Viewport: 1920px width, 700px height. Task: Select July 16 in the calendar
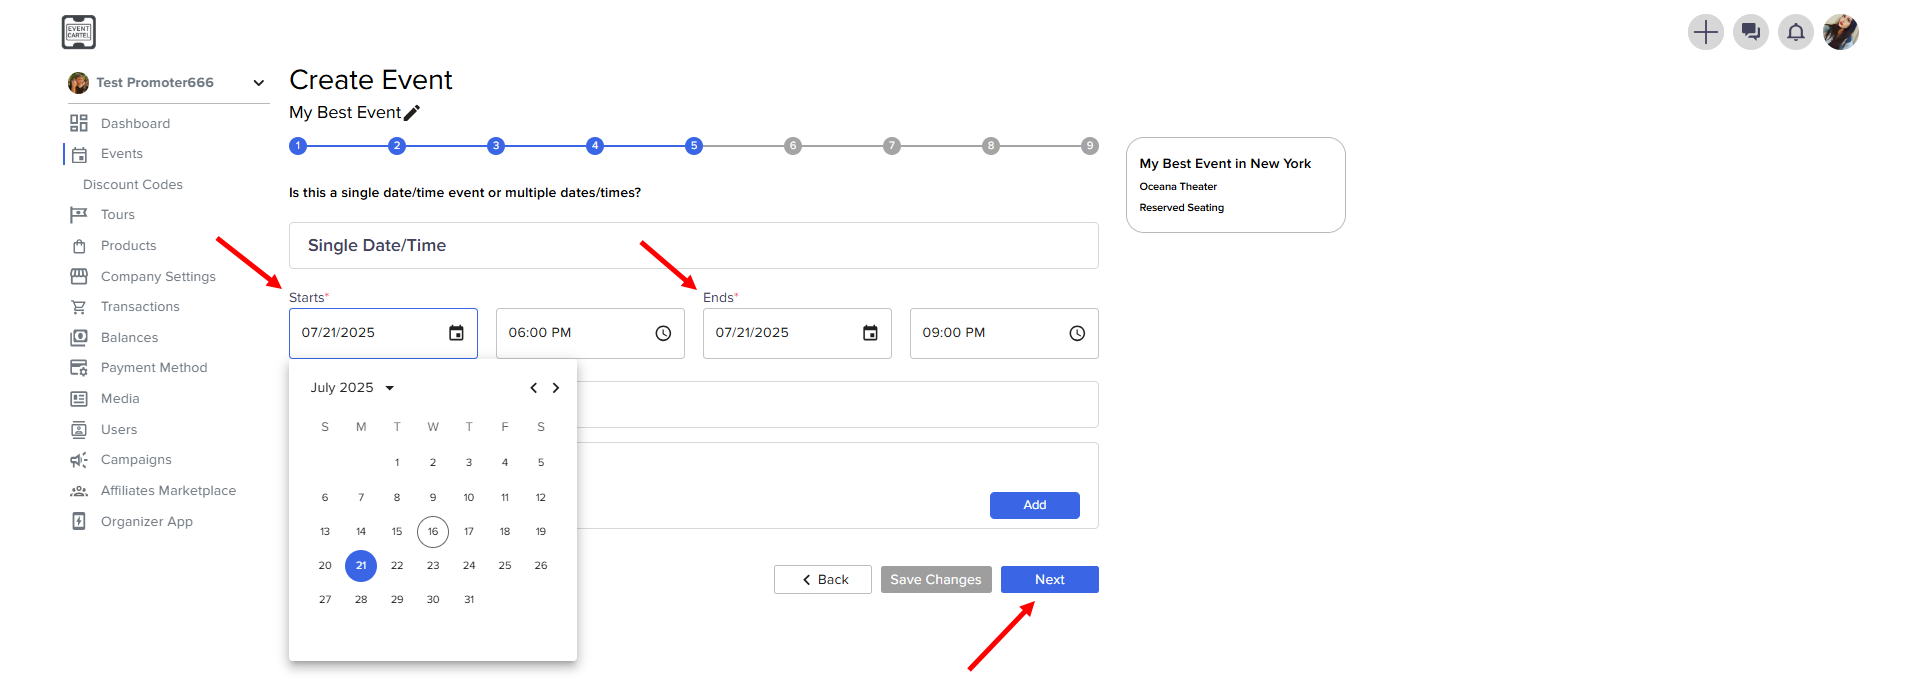point(433,532)
